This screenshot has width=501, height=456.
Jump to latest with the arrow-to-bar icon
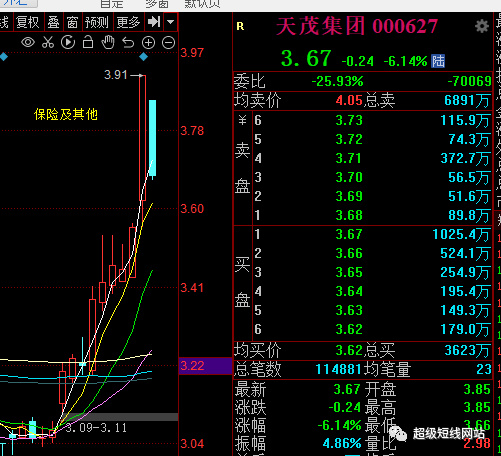click(x=154, y=22)
